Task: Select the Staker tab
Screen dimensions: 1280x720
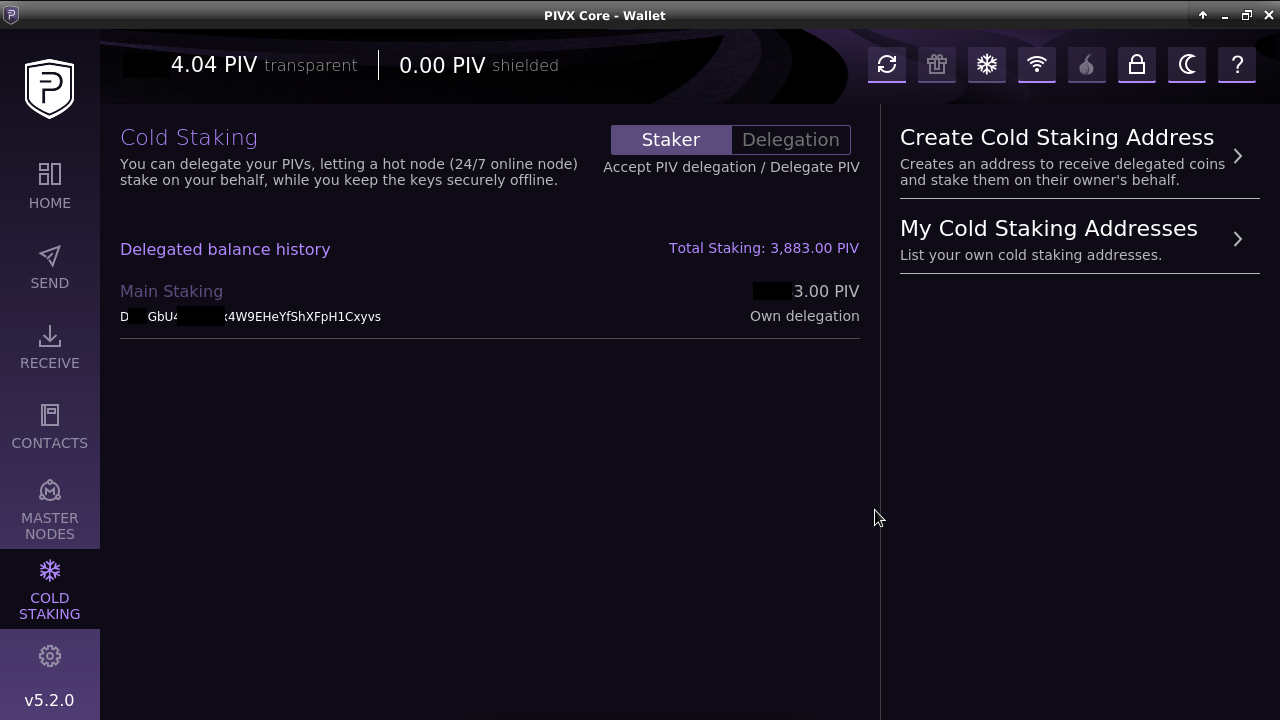Action: [670, 139]
